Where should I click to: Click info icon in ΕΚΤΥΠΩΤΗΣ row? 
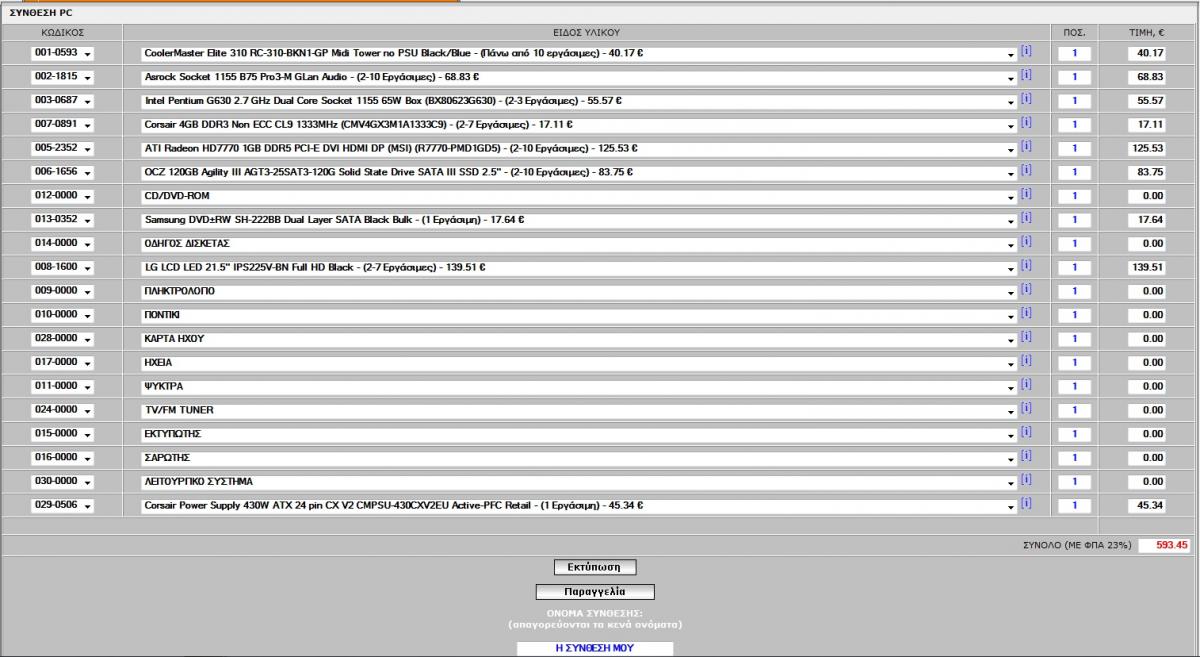[x=1026, y=432]
